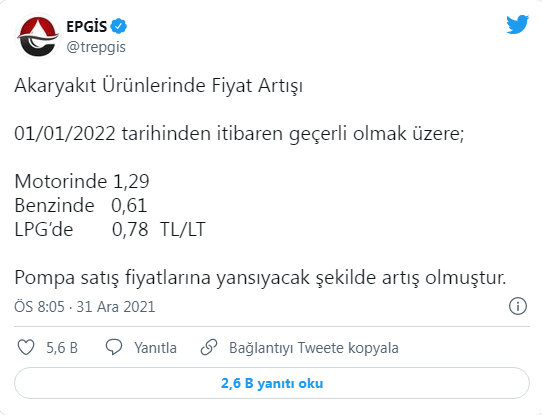The height and width of the screenshot is (415, 542).
Task: Click the 01/01/2022 date line text
Action: pos(239,134)
